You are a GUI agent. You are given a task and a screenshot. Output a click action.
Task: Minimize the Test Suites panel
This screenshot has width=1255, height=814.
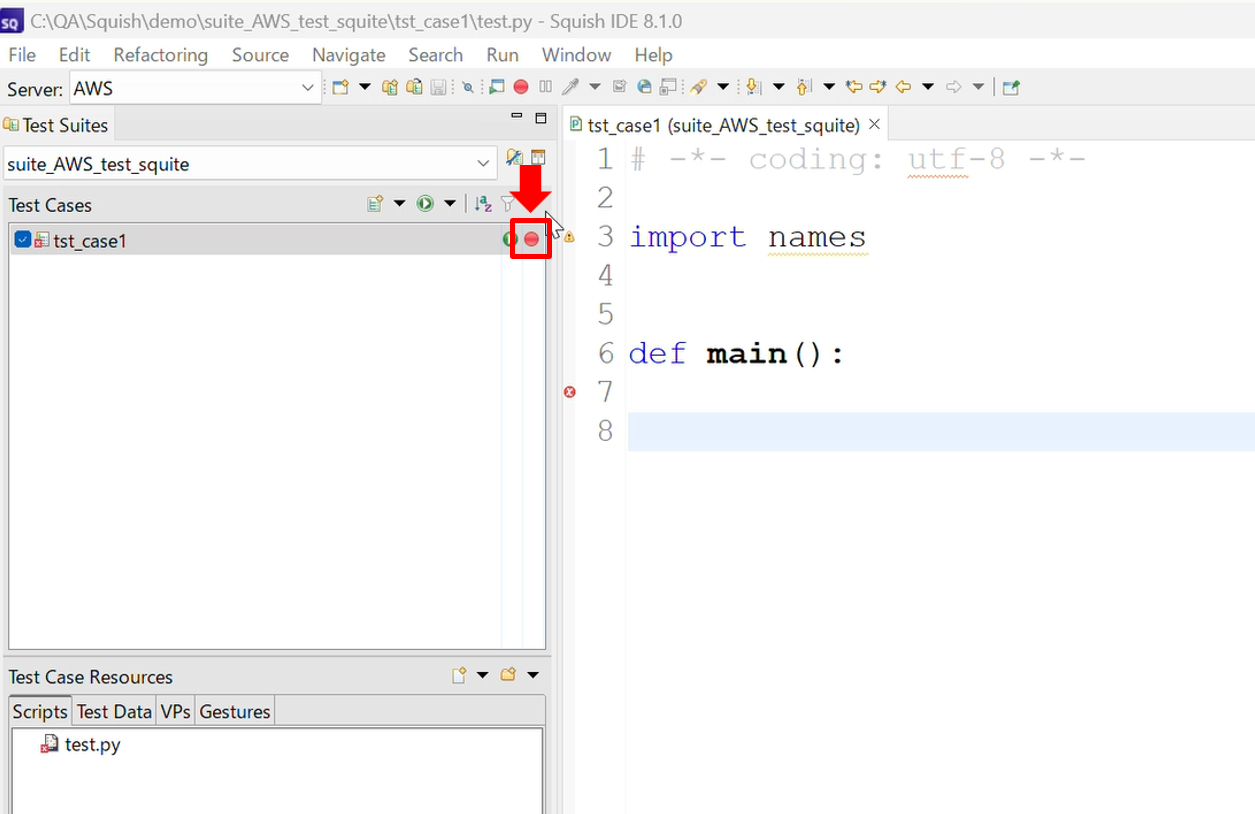point(517,117)
